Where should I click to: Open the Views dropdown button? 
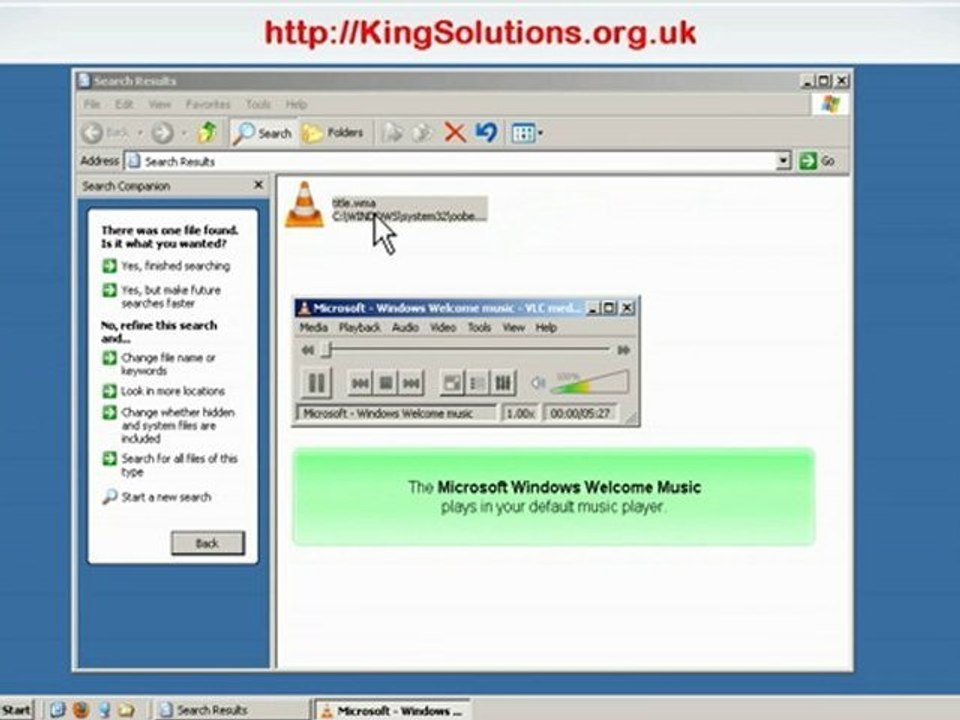pos(527,133)
